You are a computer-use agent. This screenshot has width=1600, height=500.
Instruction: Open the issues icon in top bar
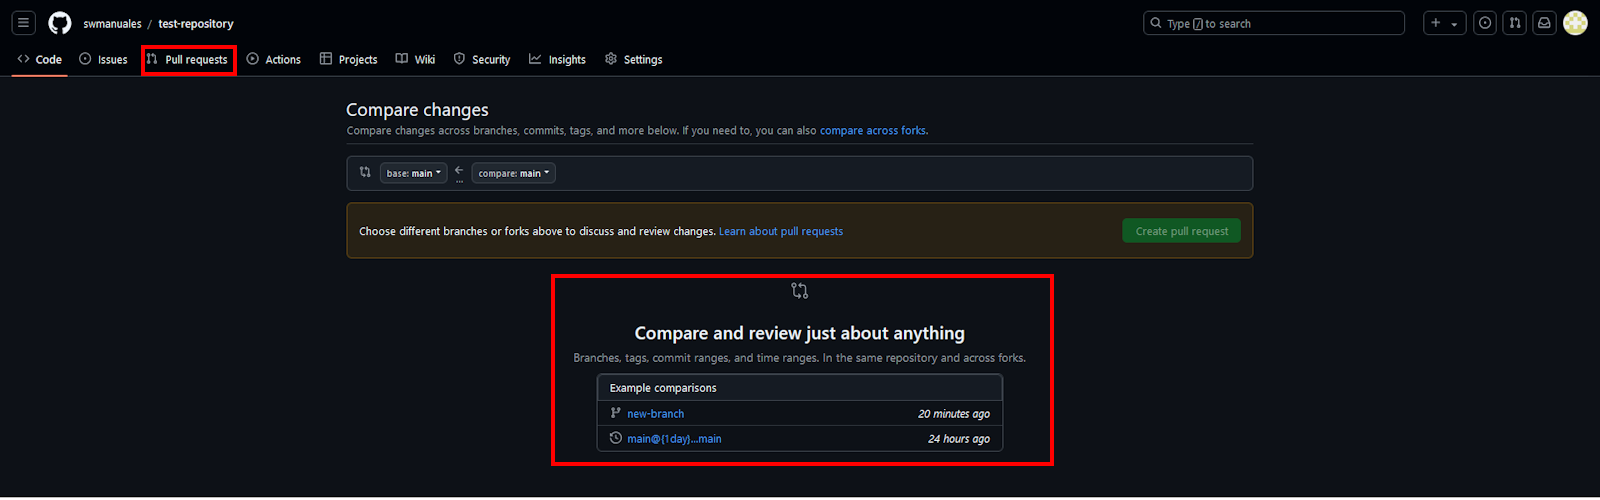pos(1485,23)
